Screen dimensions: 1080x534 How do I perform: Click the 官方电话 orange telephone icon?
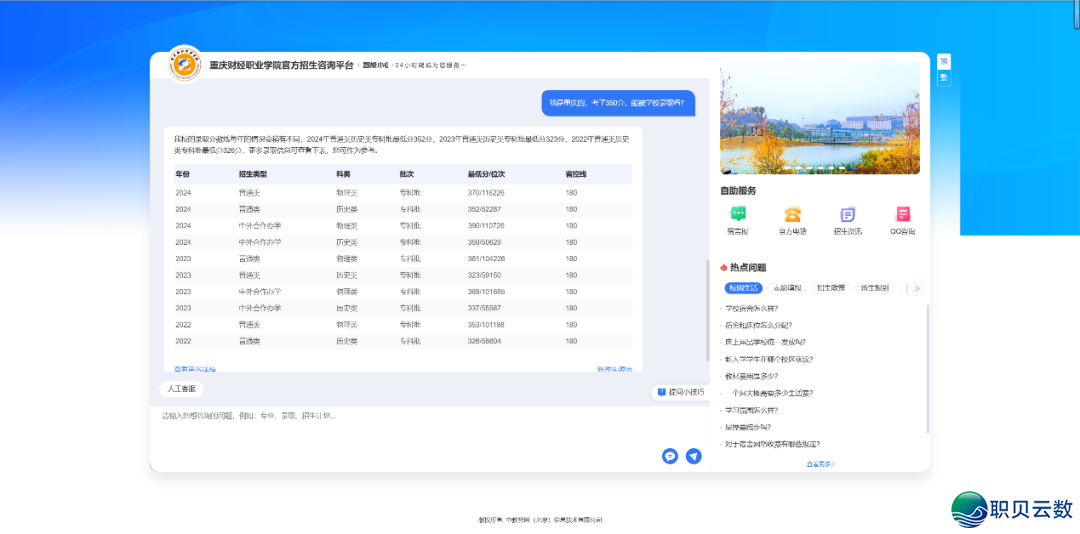792,214
